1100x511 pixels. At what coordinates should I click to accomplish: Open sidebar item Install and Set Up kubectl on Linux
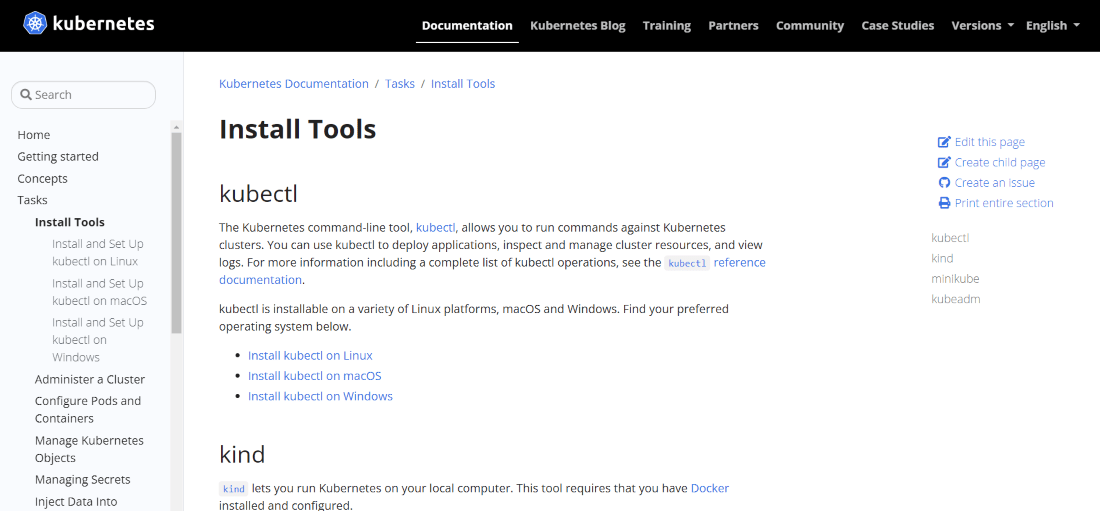[x=98, y=253]
